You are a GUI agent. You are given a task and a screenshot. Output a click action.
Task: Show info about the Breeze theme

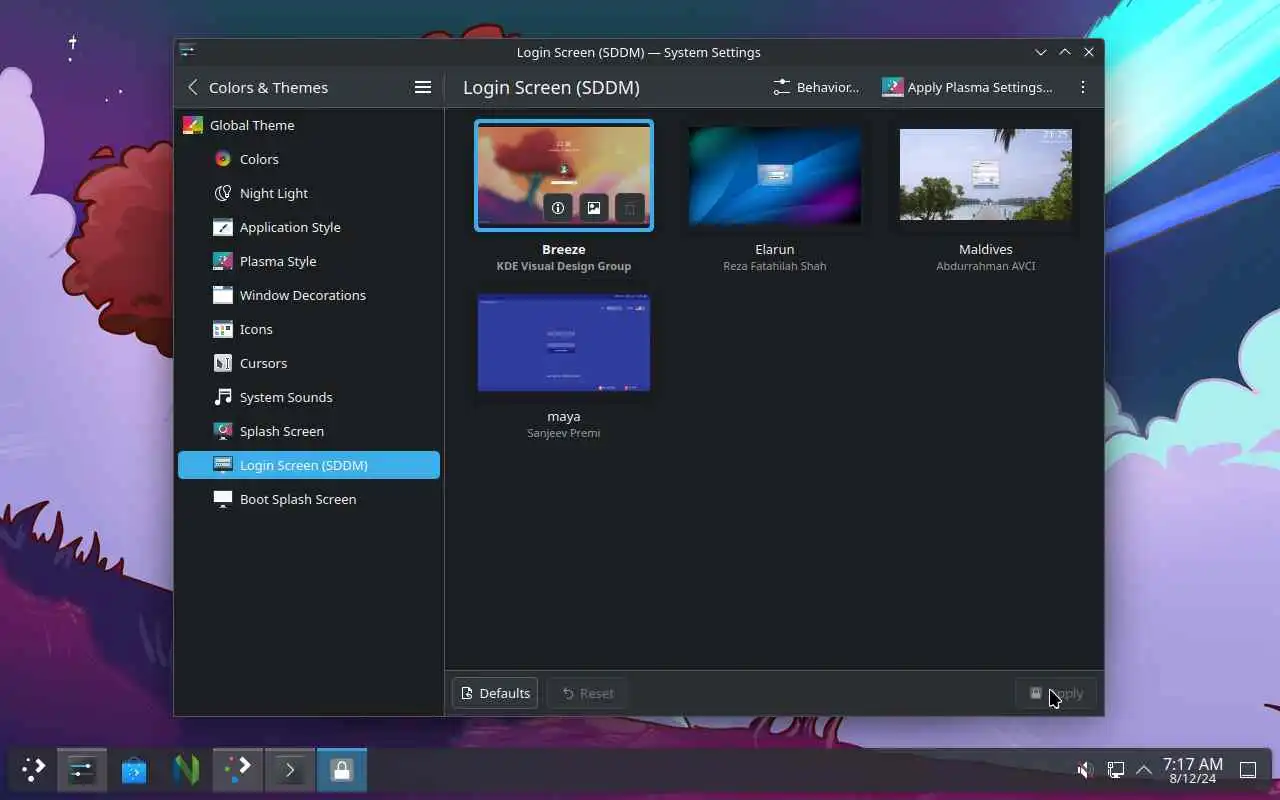(558, 208)
